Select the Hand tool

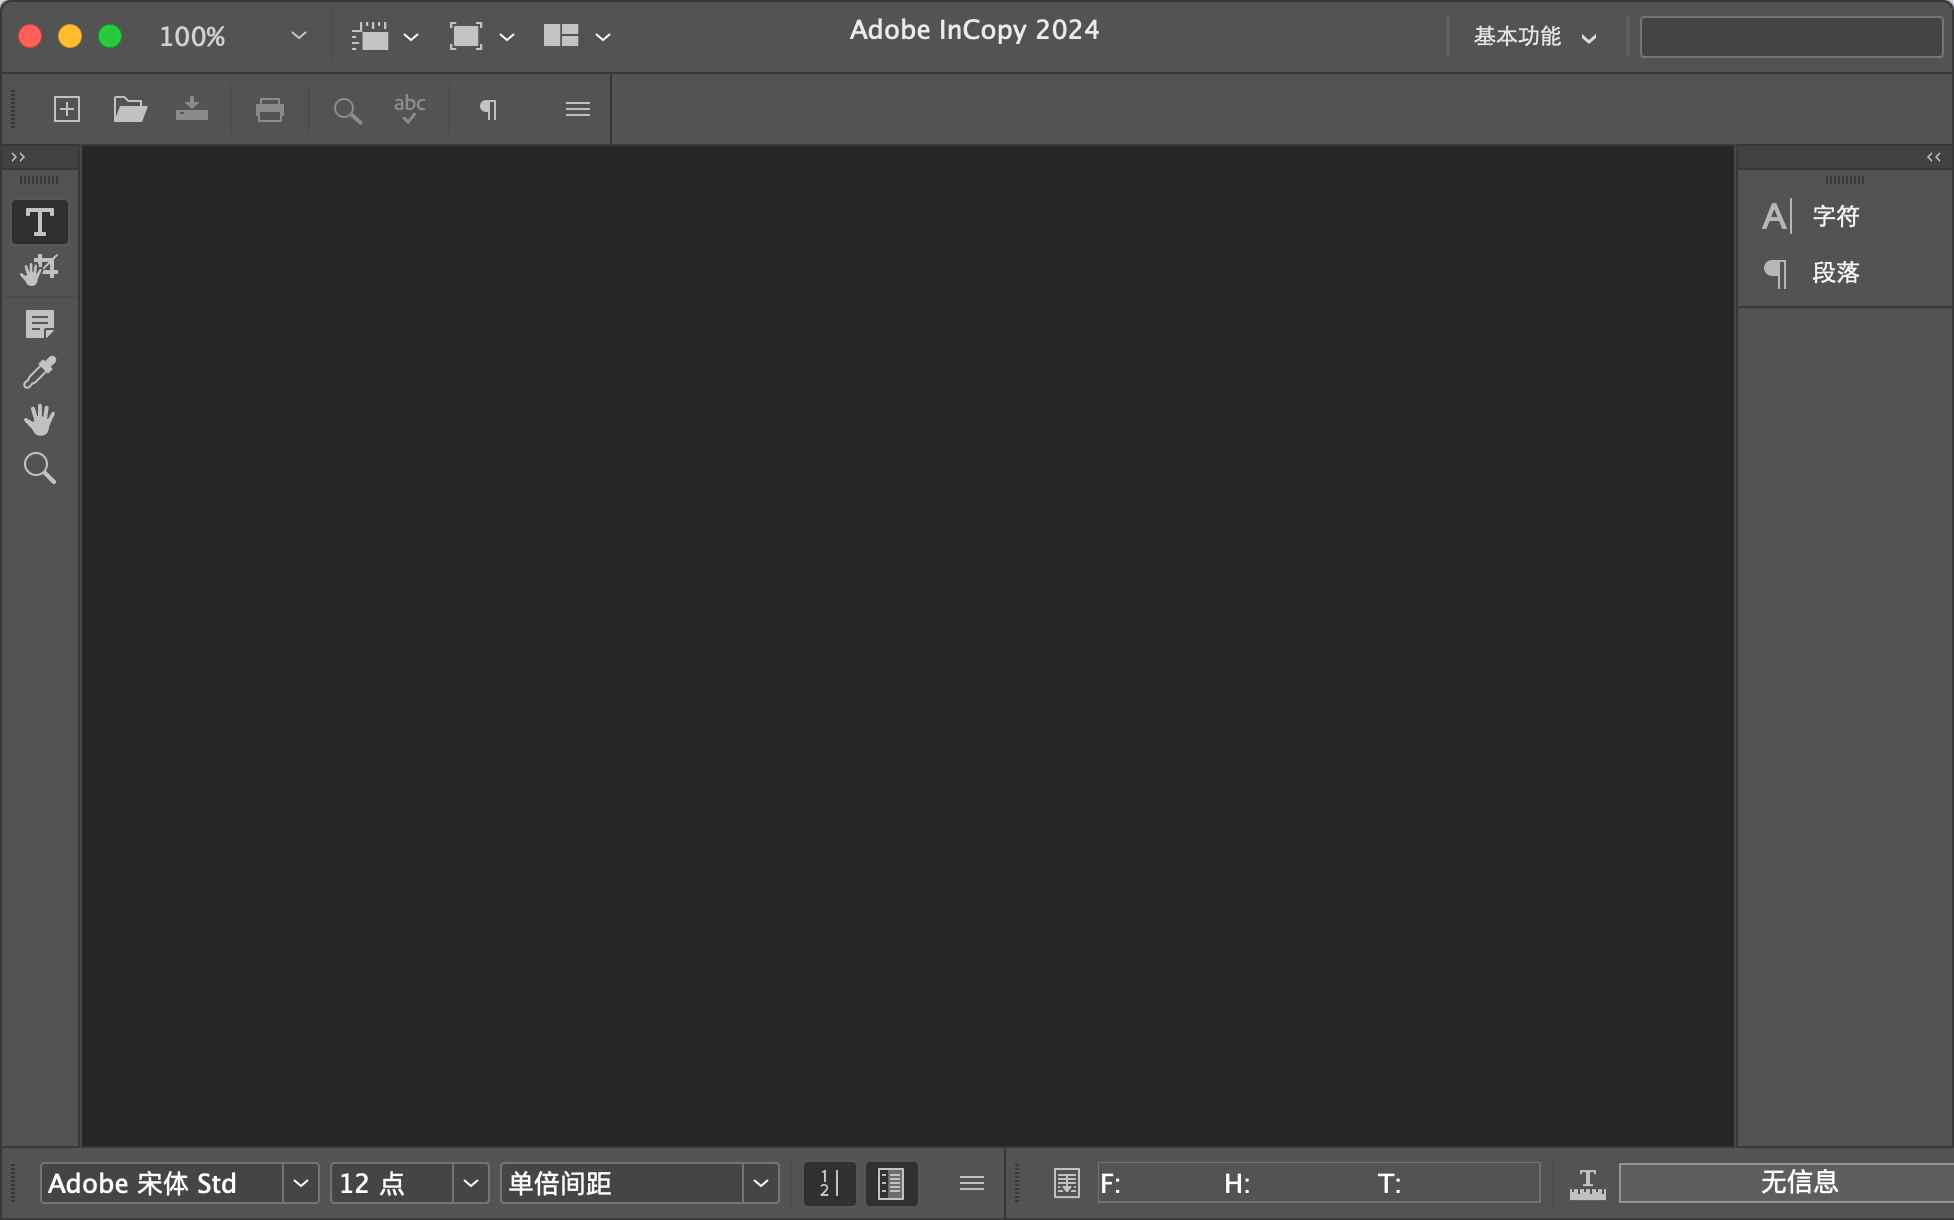(x=40, y=420)
